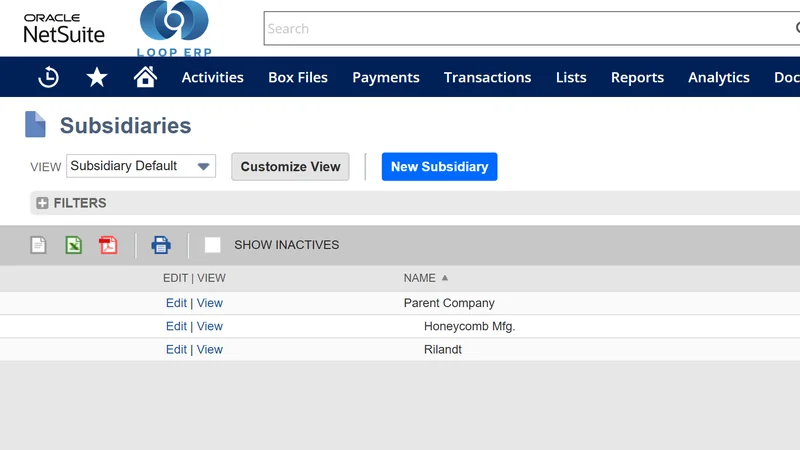The width and height of the screenshot is (800, 450).
Task: Edit the Honeycomb Mfg. subsidiary
Action: point(177,327)
